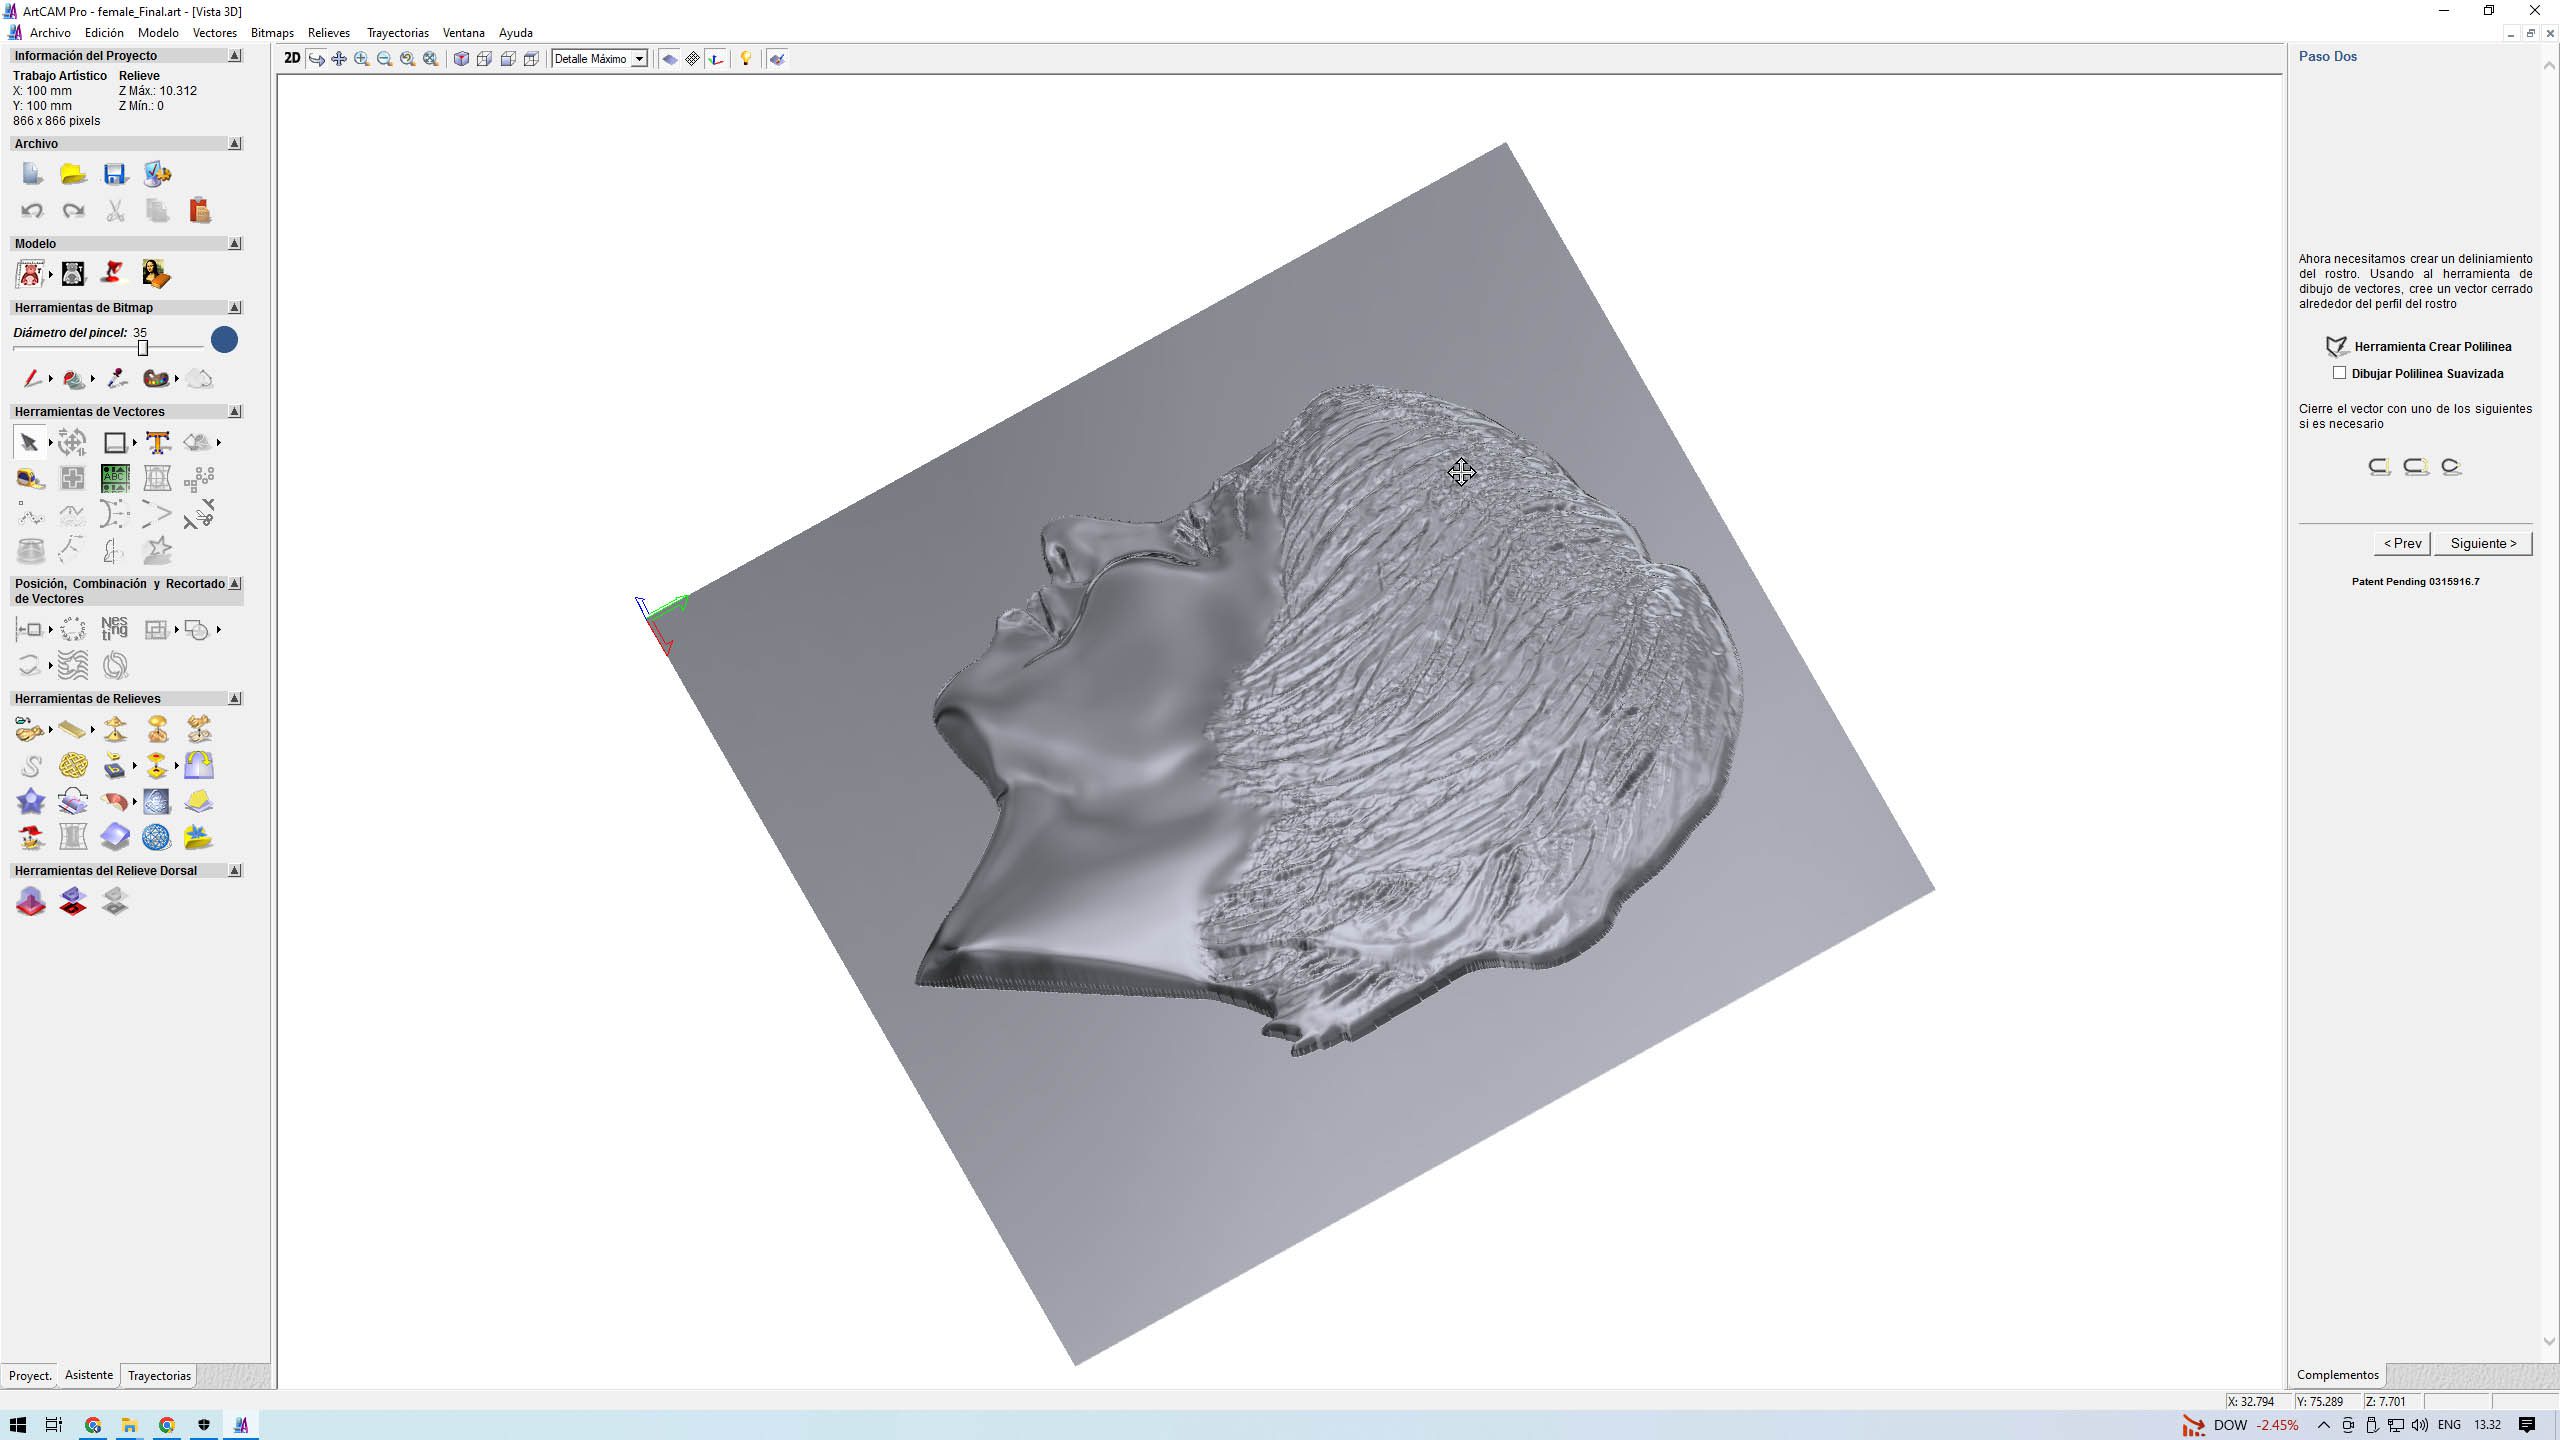Toggle the grid mesh display icon

(692, 59)
